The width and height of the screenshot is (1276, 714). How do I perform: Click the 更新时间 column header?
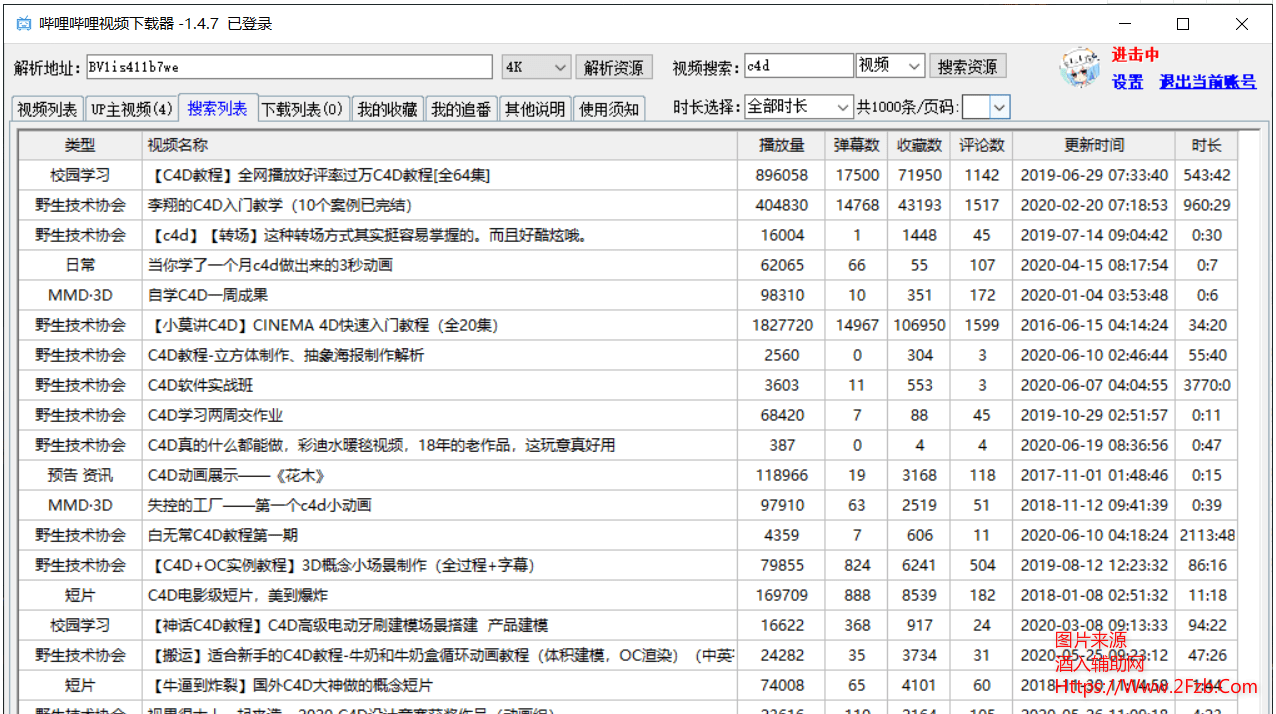click(x=1093, y=146)
